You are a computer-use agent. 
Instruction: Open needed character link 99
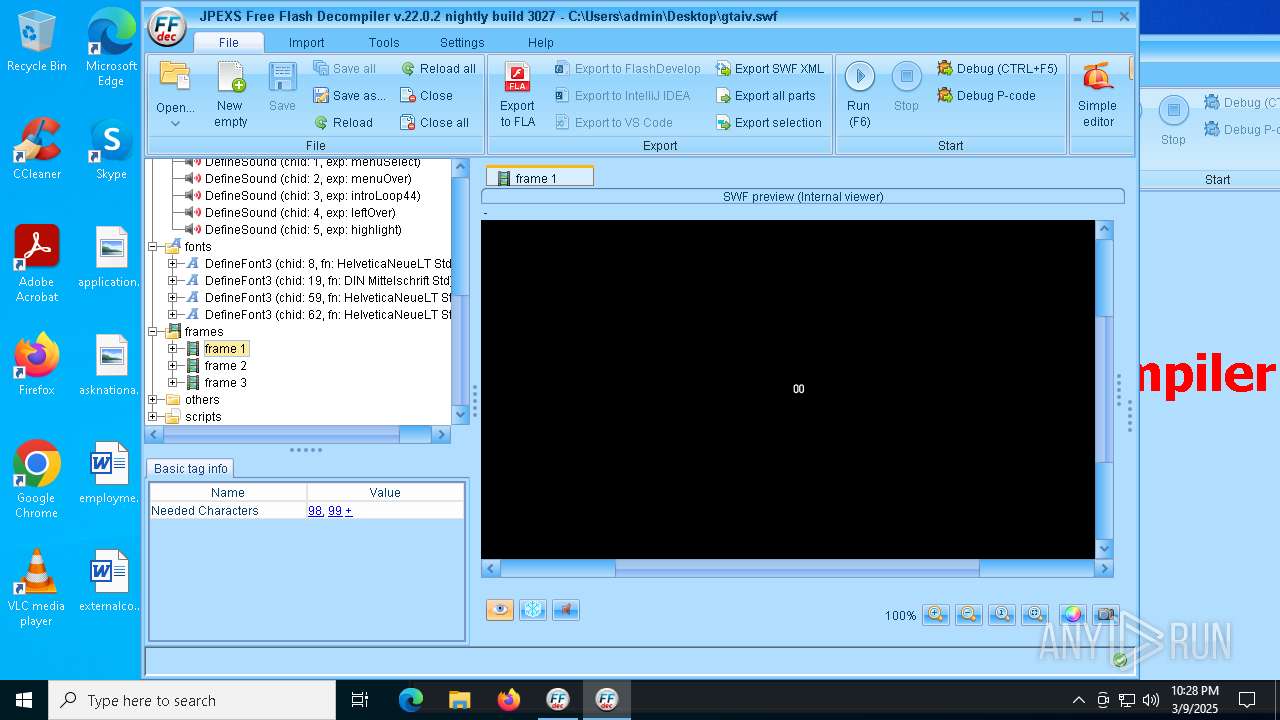(x=335, y=511)
